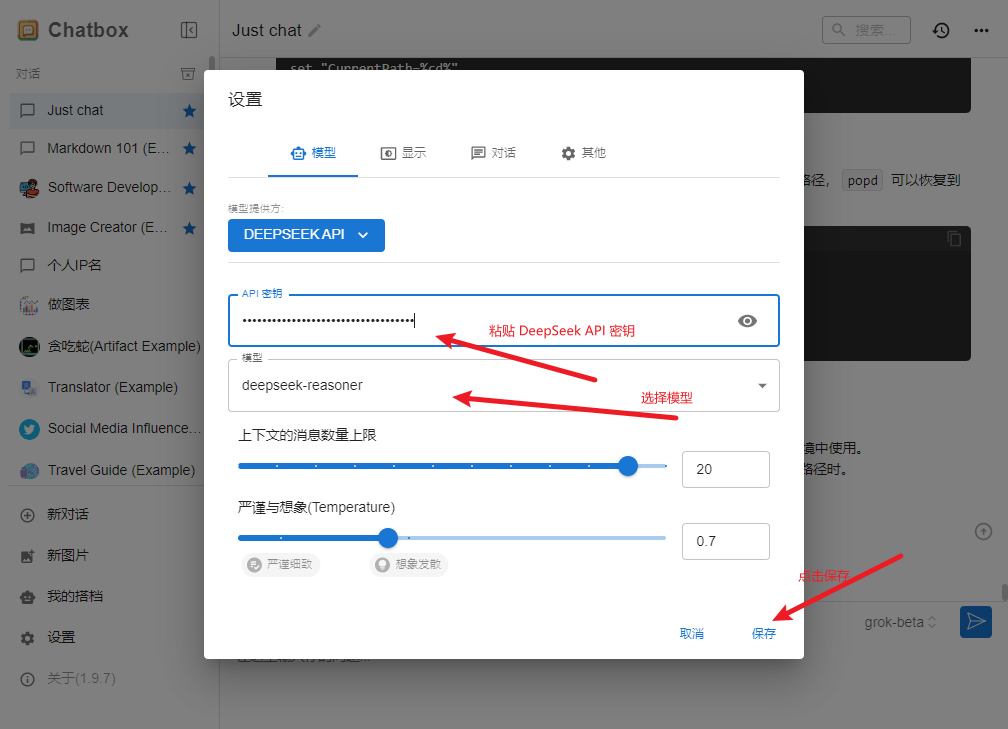The width and height of the screenshot is (1008, 729).
Task: Open the conversation filter icon above the list
Action: (x=188, y=73)
